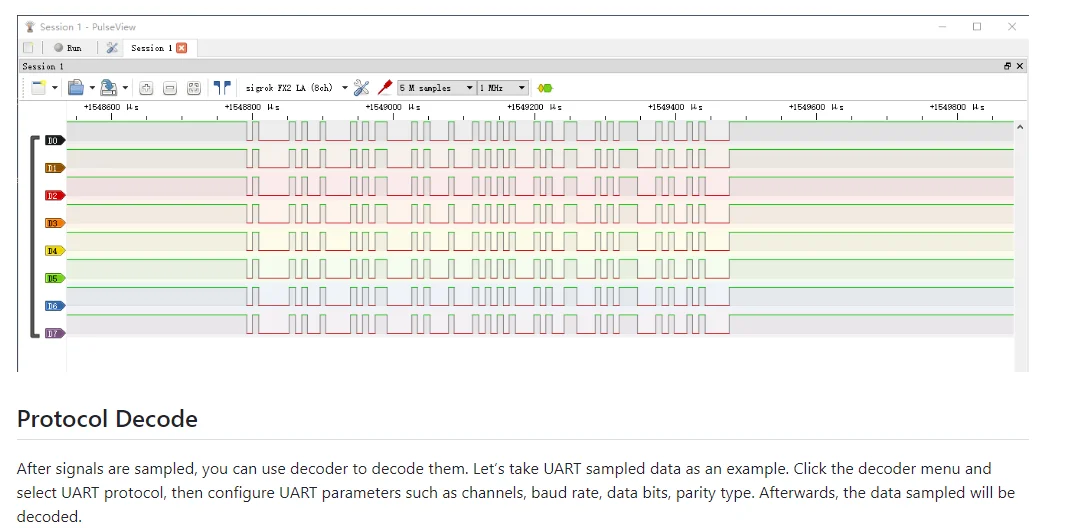Image resolution: width=1068 pixels, height=528 pixels.
Task: Open settings wrench icon beside Session 1 tab
Action: [x=112, y=48]
